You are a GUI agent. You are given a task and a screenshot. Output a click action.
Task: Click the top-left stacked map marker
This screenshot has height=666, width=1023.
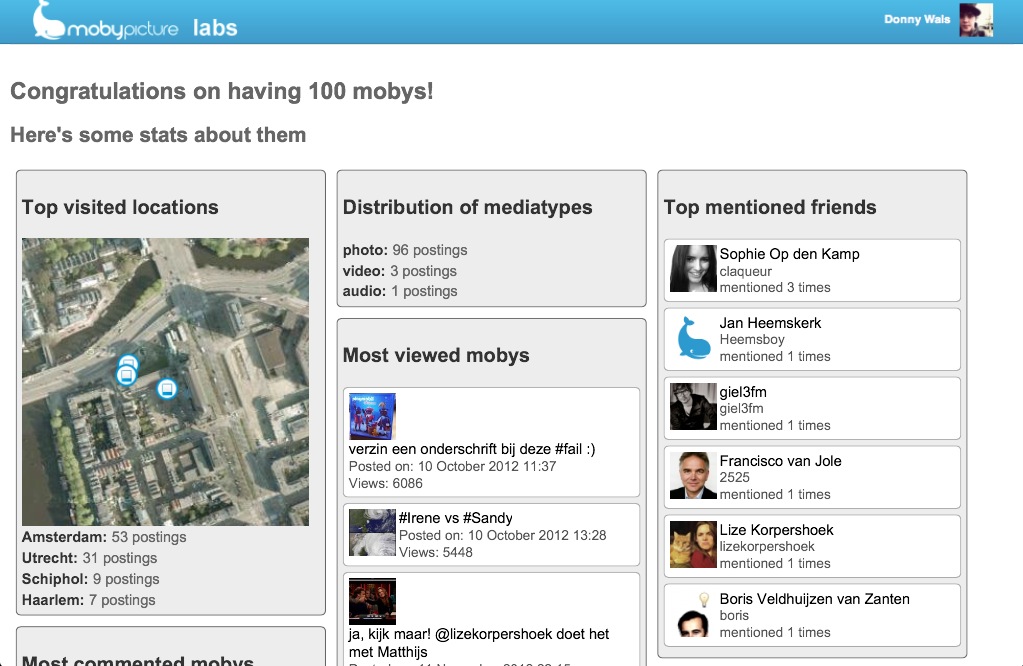(127, 364)
